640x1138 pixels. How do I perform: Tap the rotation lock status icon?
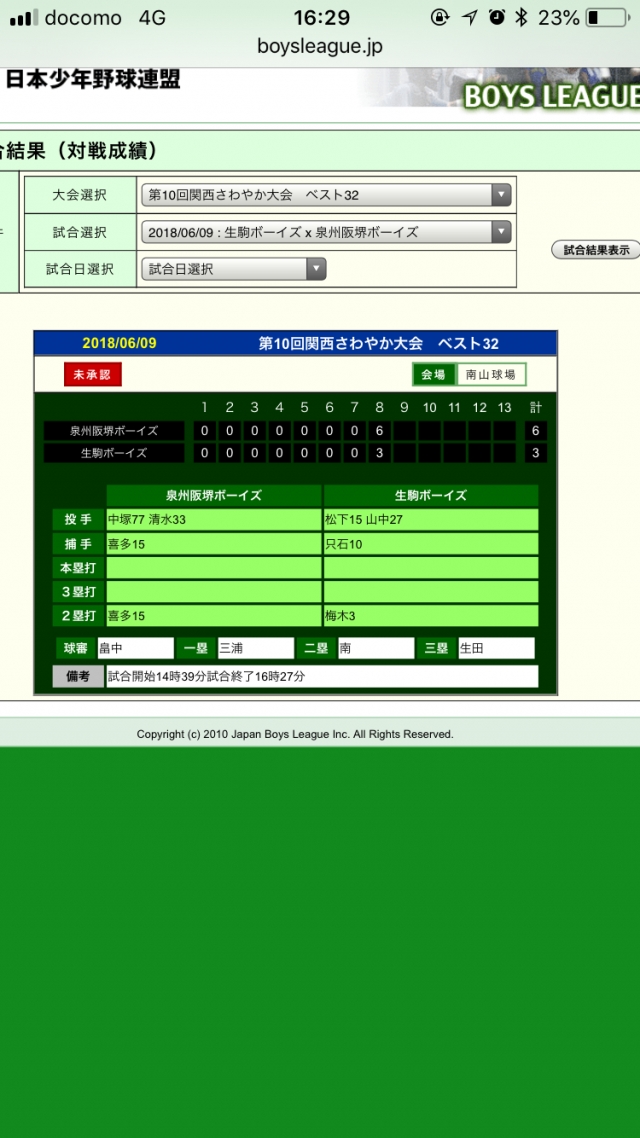(x=440, y=18)
